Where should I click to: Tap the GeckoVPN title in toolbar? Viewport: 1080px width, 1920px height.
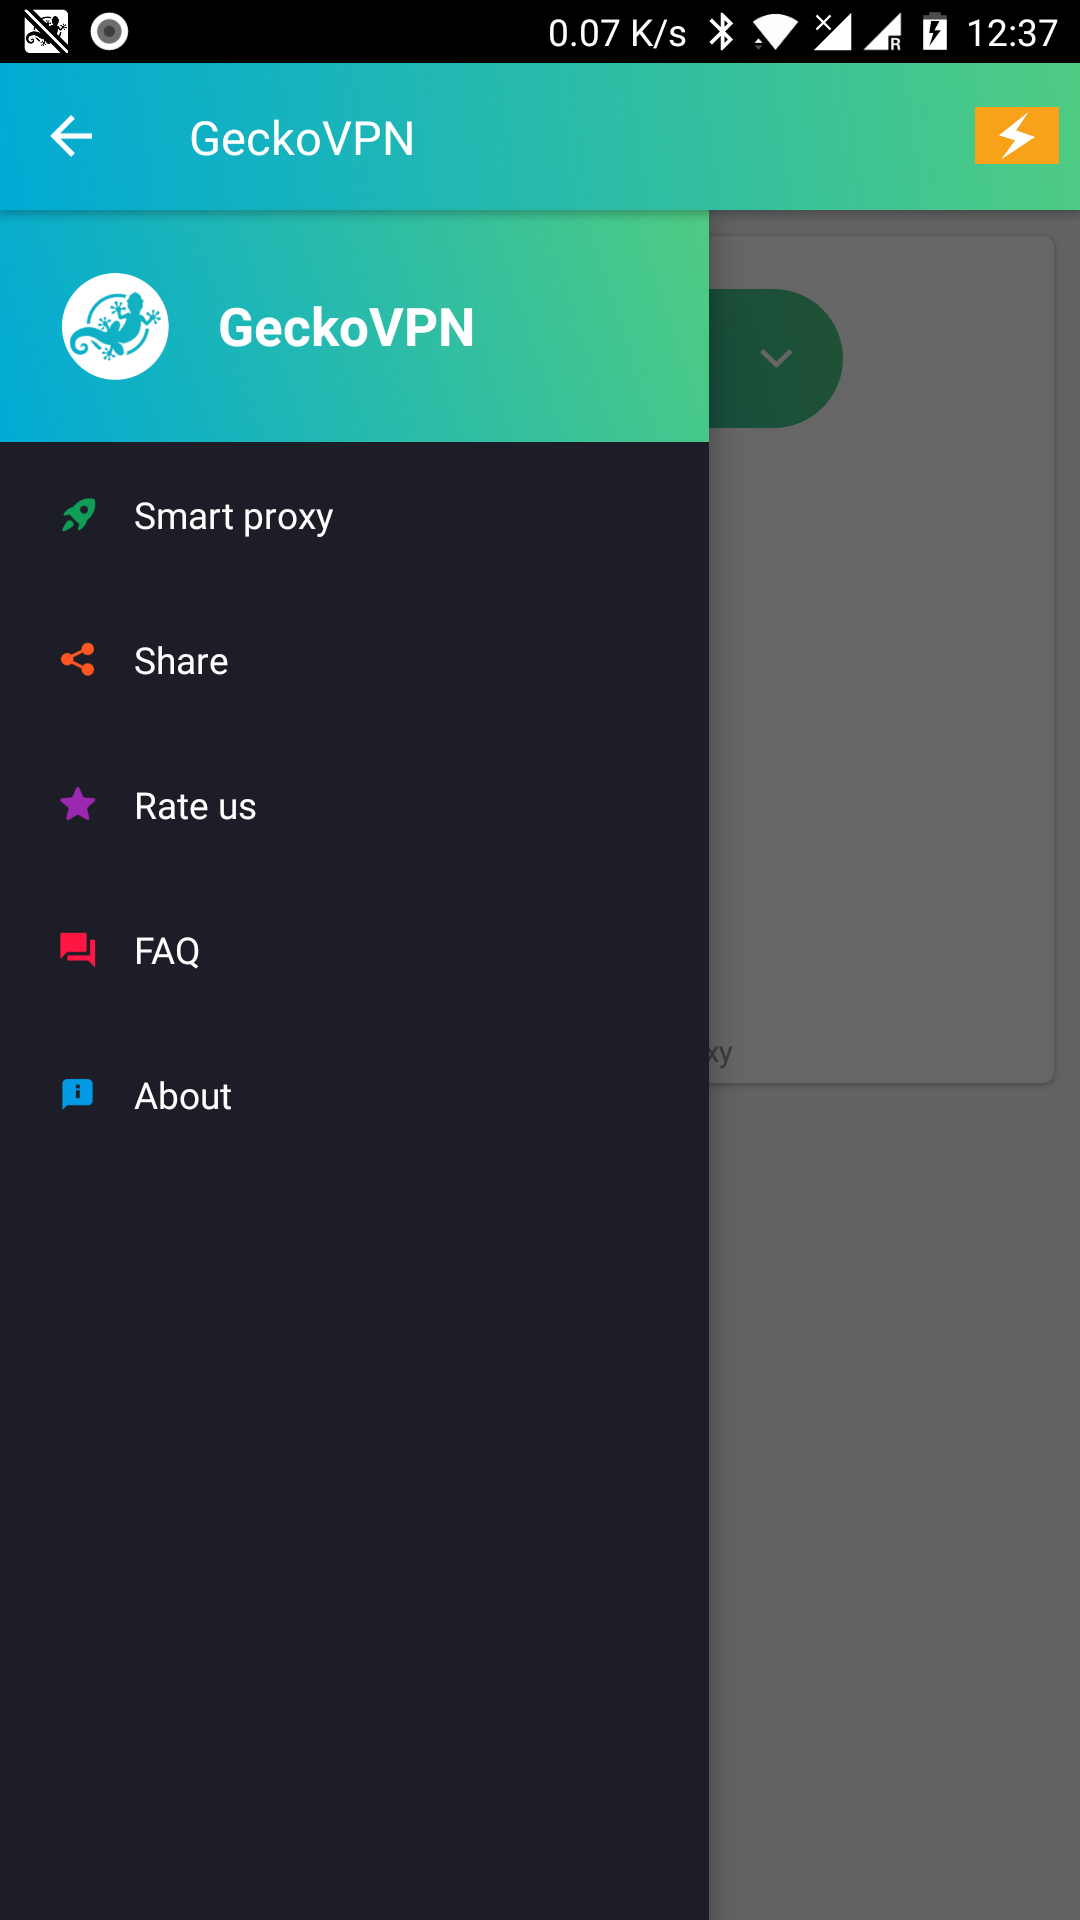[302, 138]
